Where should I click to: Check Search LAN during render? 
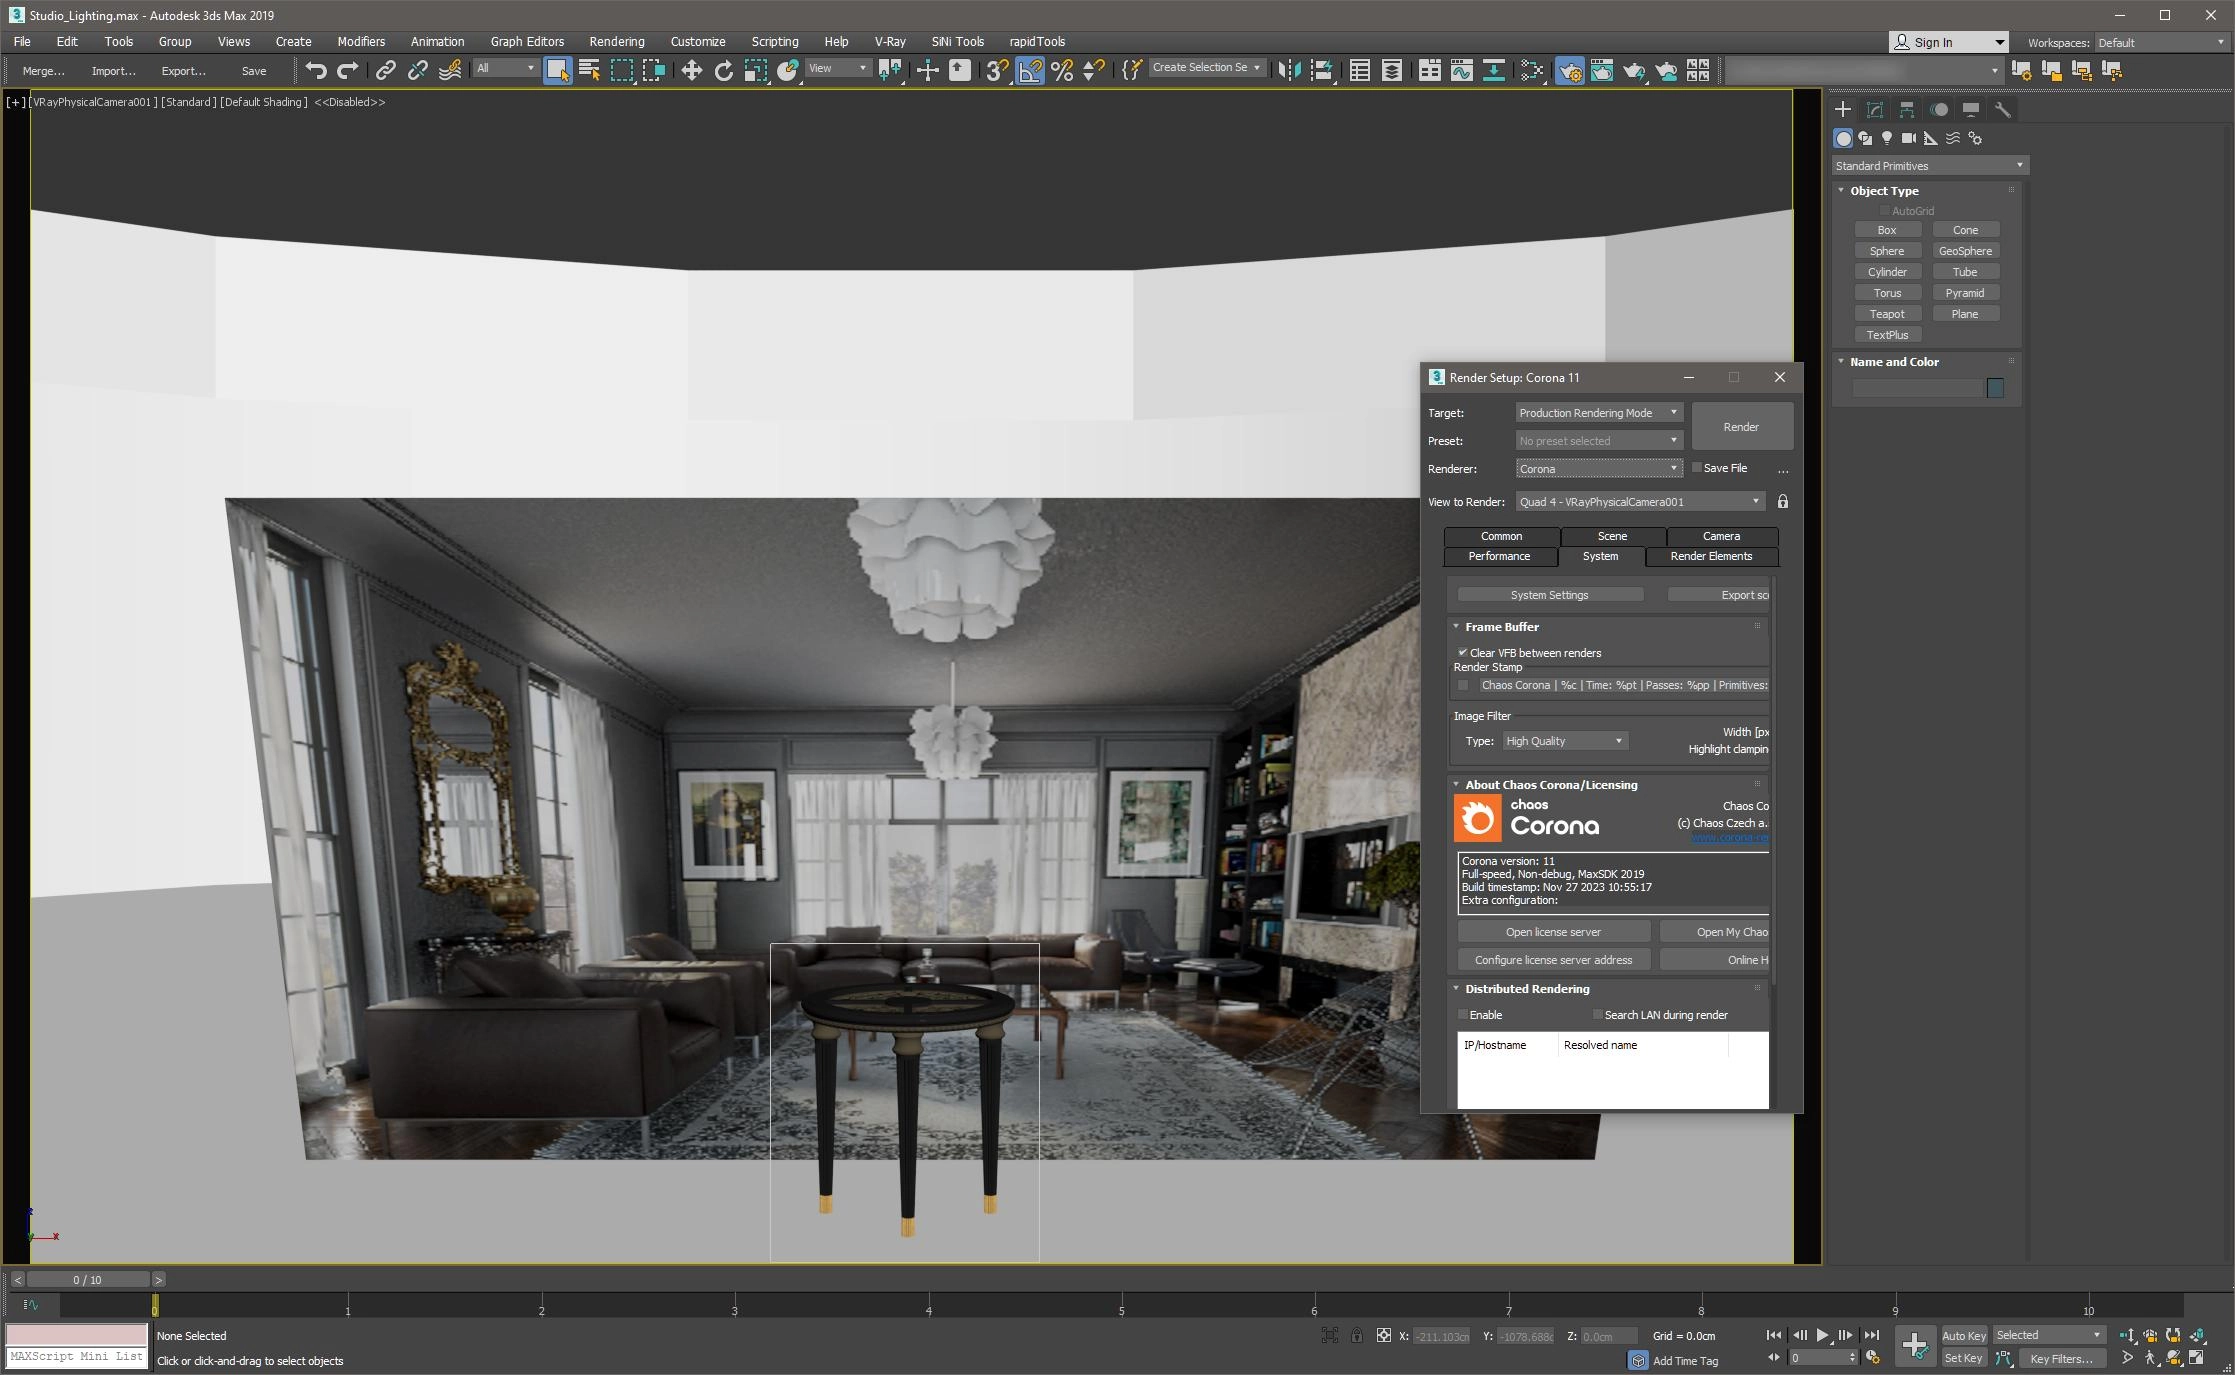[1597, 1014]
